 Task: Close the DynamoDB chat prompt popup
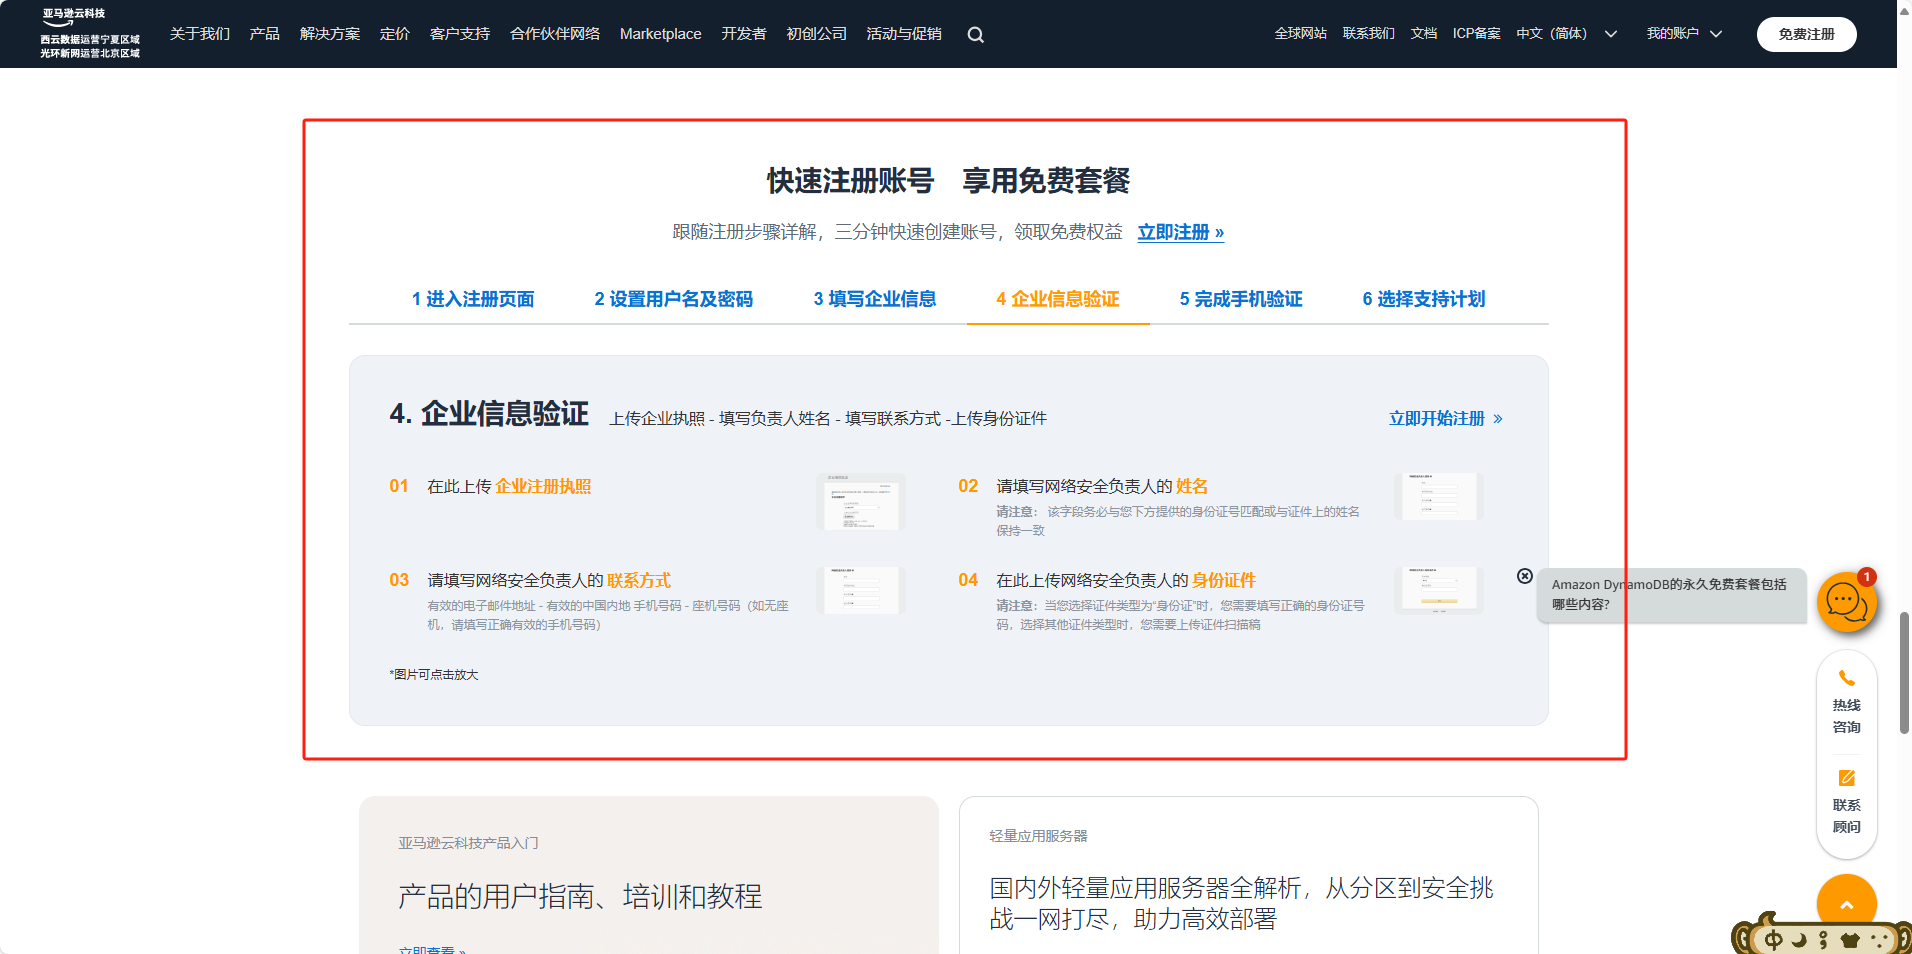(1524, 576)
